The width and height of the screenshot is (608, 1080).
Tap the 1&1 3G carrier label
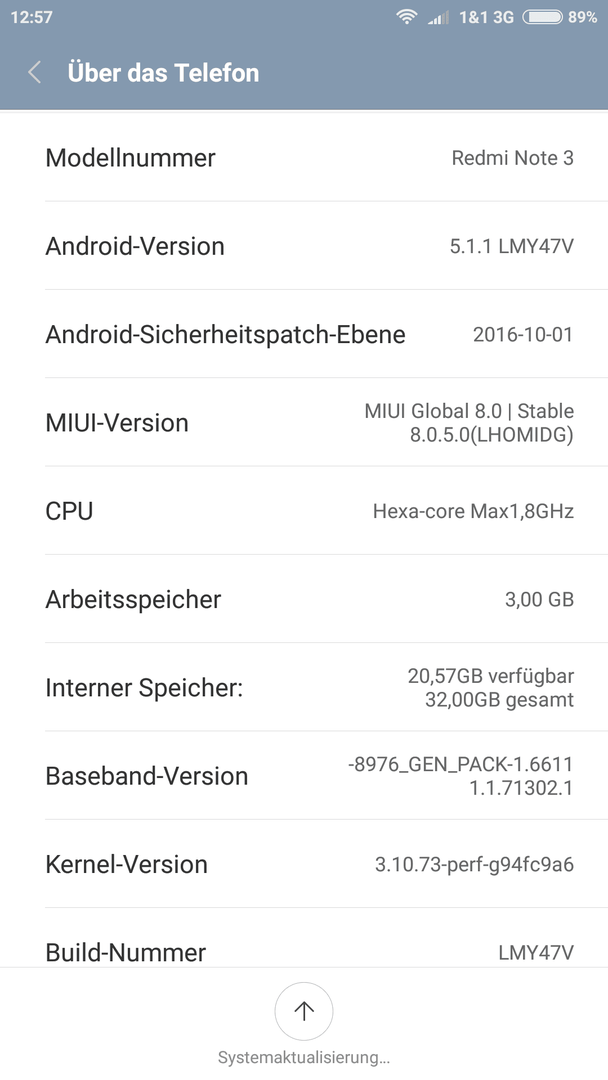pyautogui.click(x=487, y=17)
